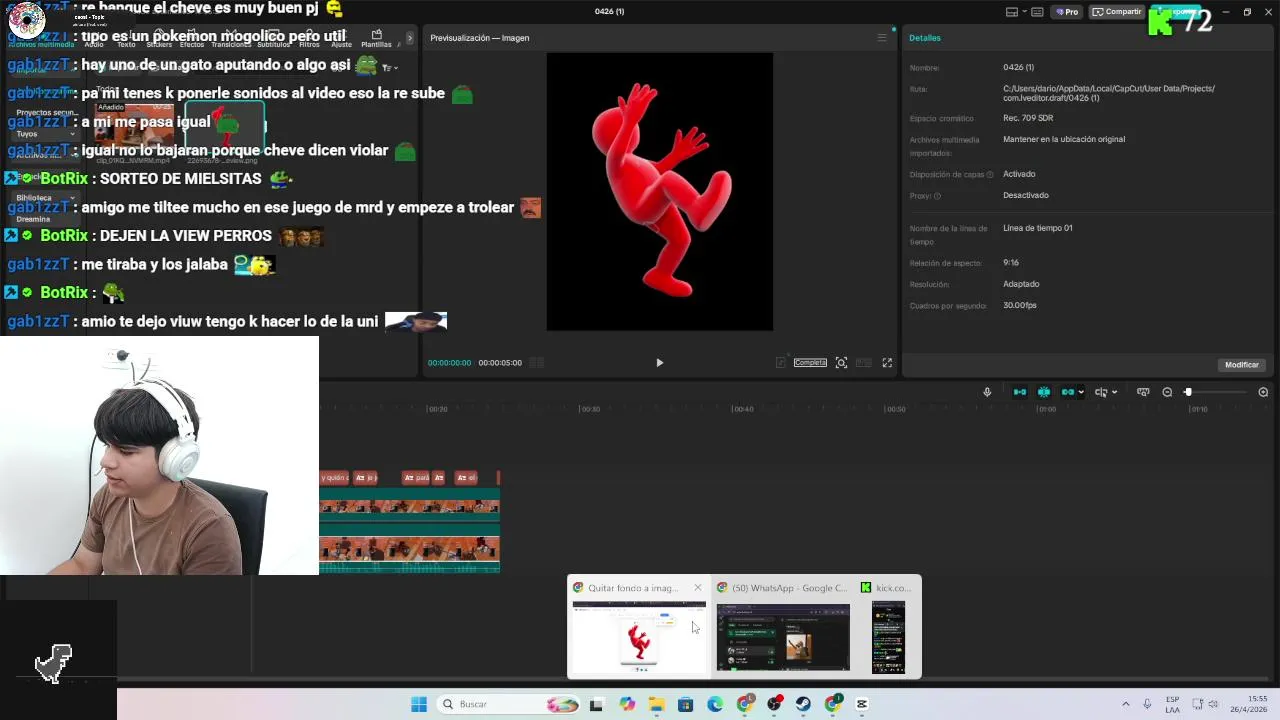Image resolution: width=1280 pixels, height=720 pixels.
Task: Toggle main track magnet snapping
Action: (1020, 392)
